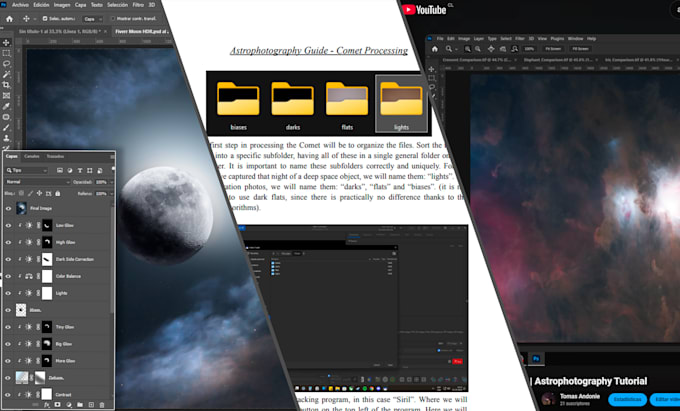Select the Frame tool in left Photoshop toolbar
The width and height of the screenshot is (680, 411).
coord(6,96)
